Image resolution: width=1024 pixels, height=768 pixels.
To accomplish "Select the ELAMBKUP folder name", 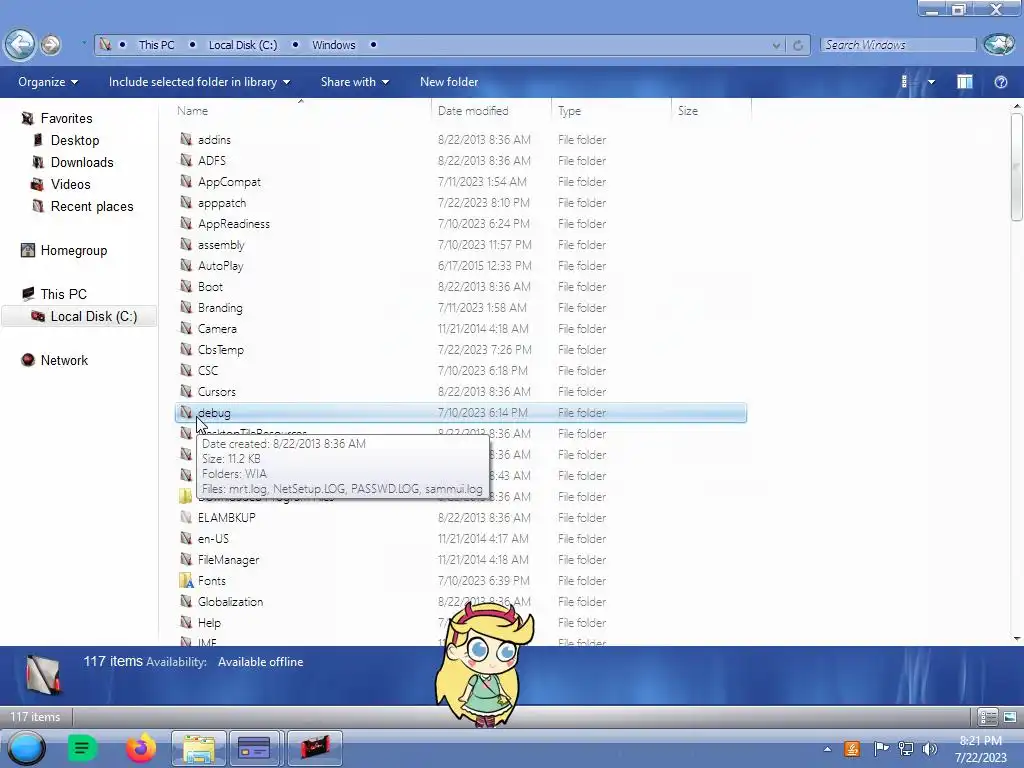I will 227,517.
